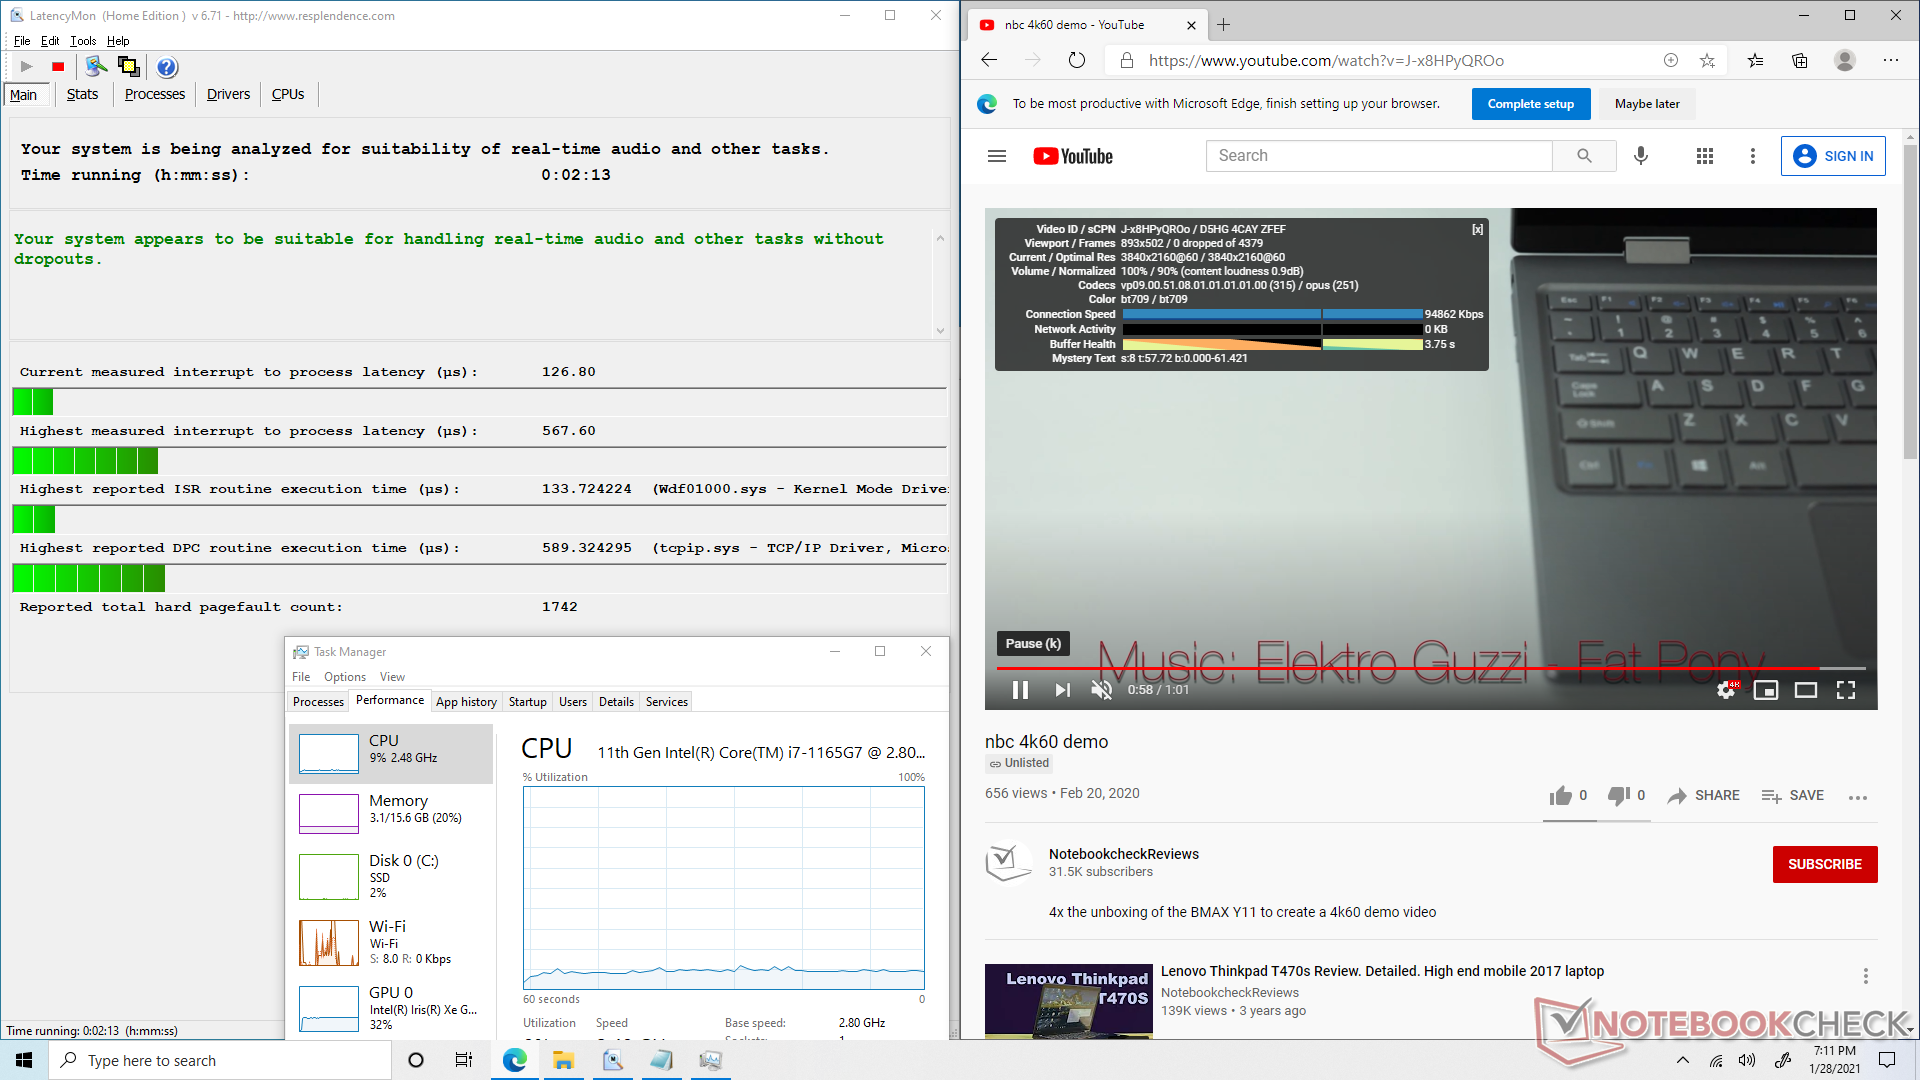This screenshot has height=1080, width=1920.
Task: Open Windows Start menu
Action: point(24,1060)
